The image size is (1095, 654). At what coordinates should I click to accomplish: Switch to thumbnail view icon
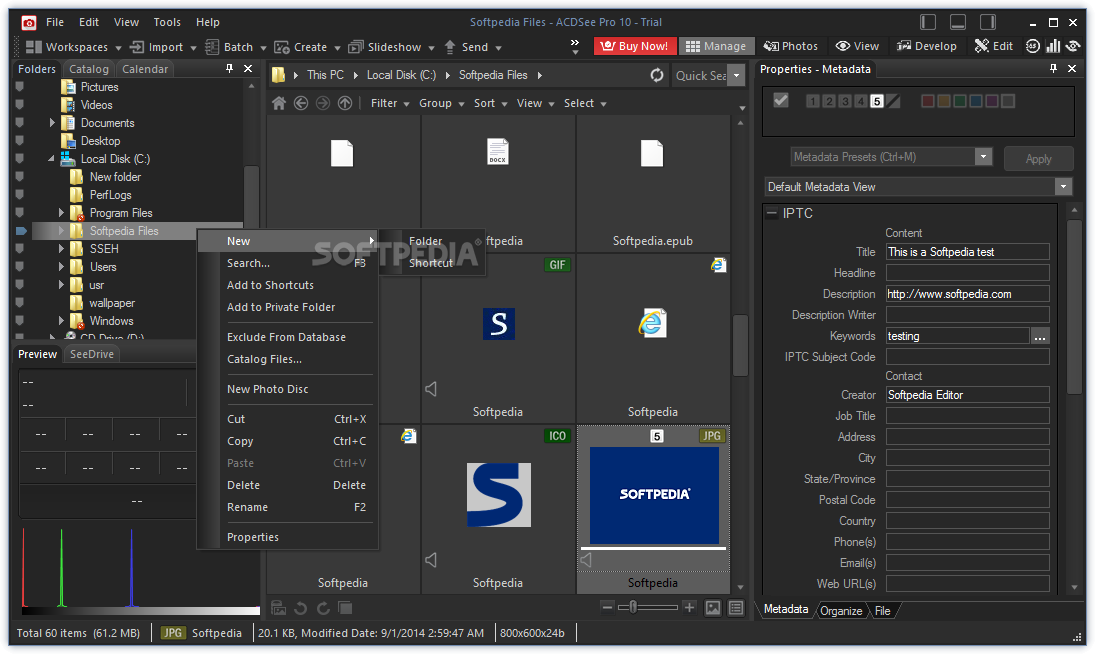tap(713, 608)
